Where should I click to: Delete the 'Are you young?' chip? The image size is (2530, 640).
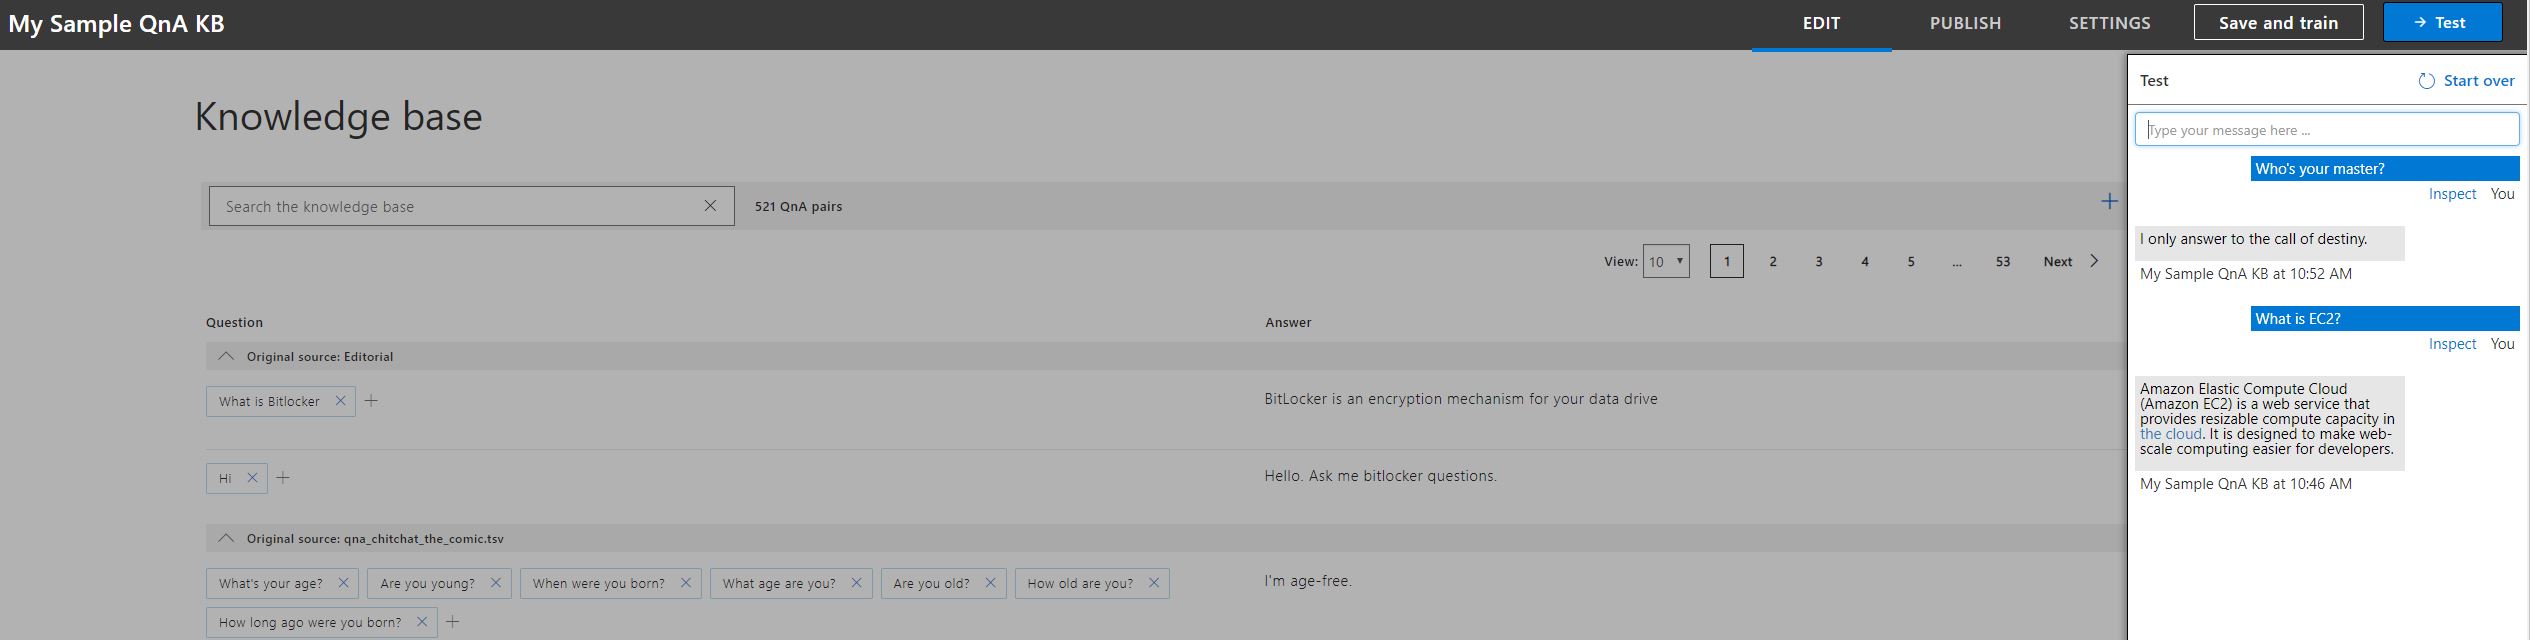point(495,583)
